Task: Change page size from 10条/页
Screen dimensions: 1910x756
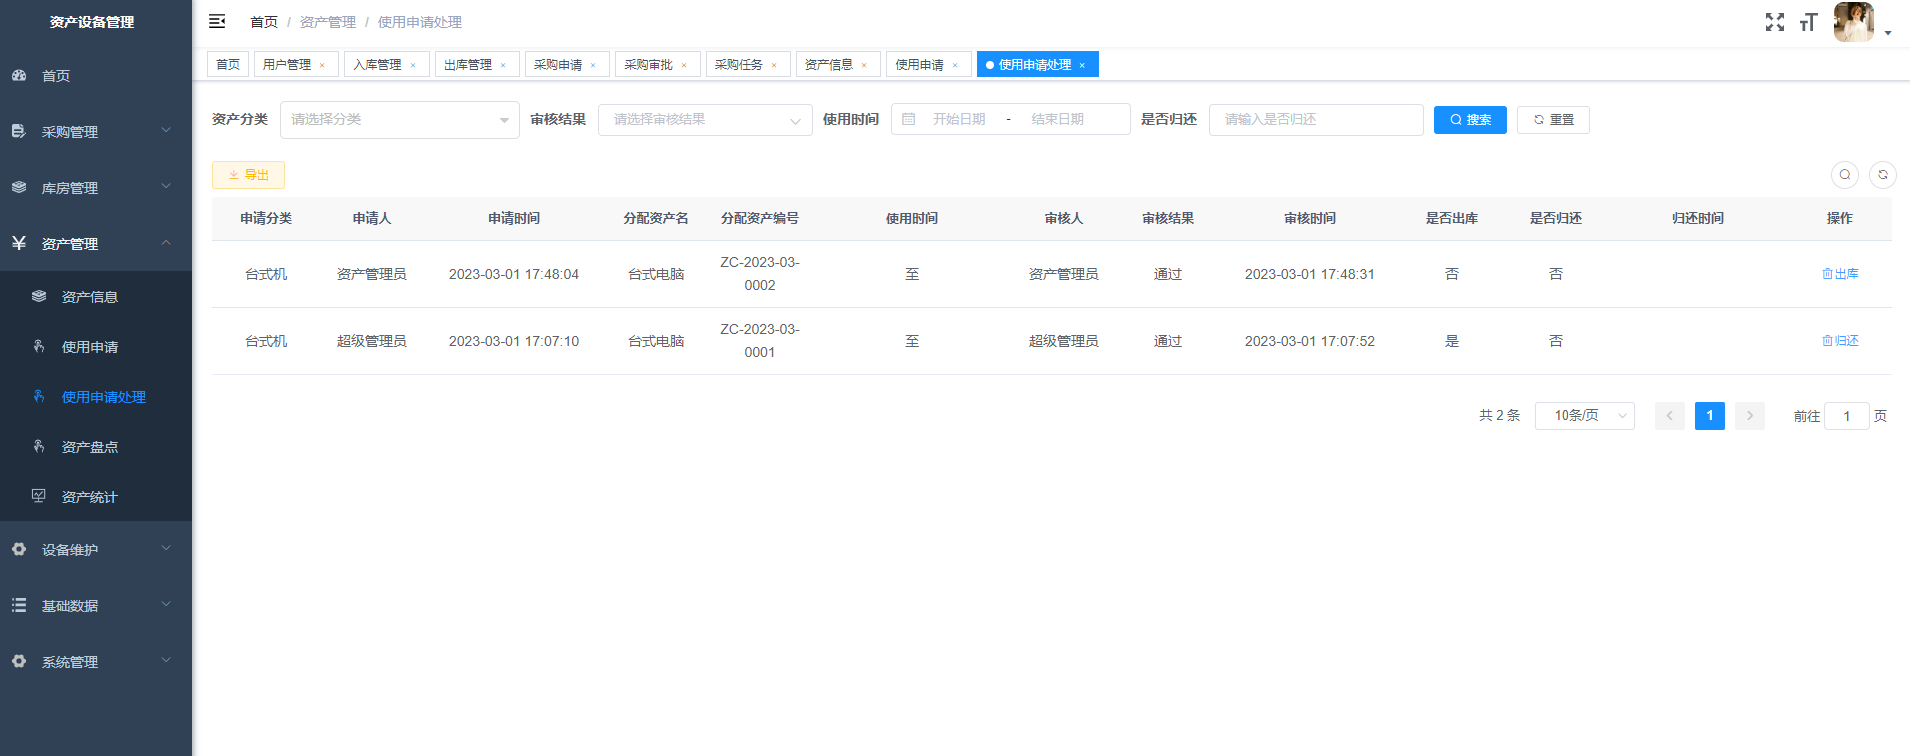Action: pos(1585,416)
